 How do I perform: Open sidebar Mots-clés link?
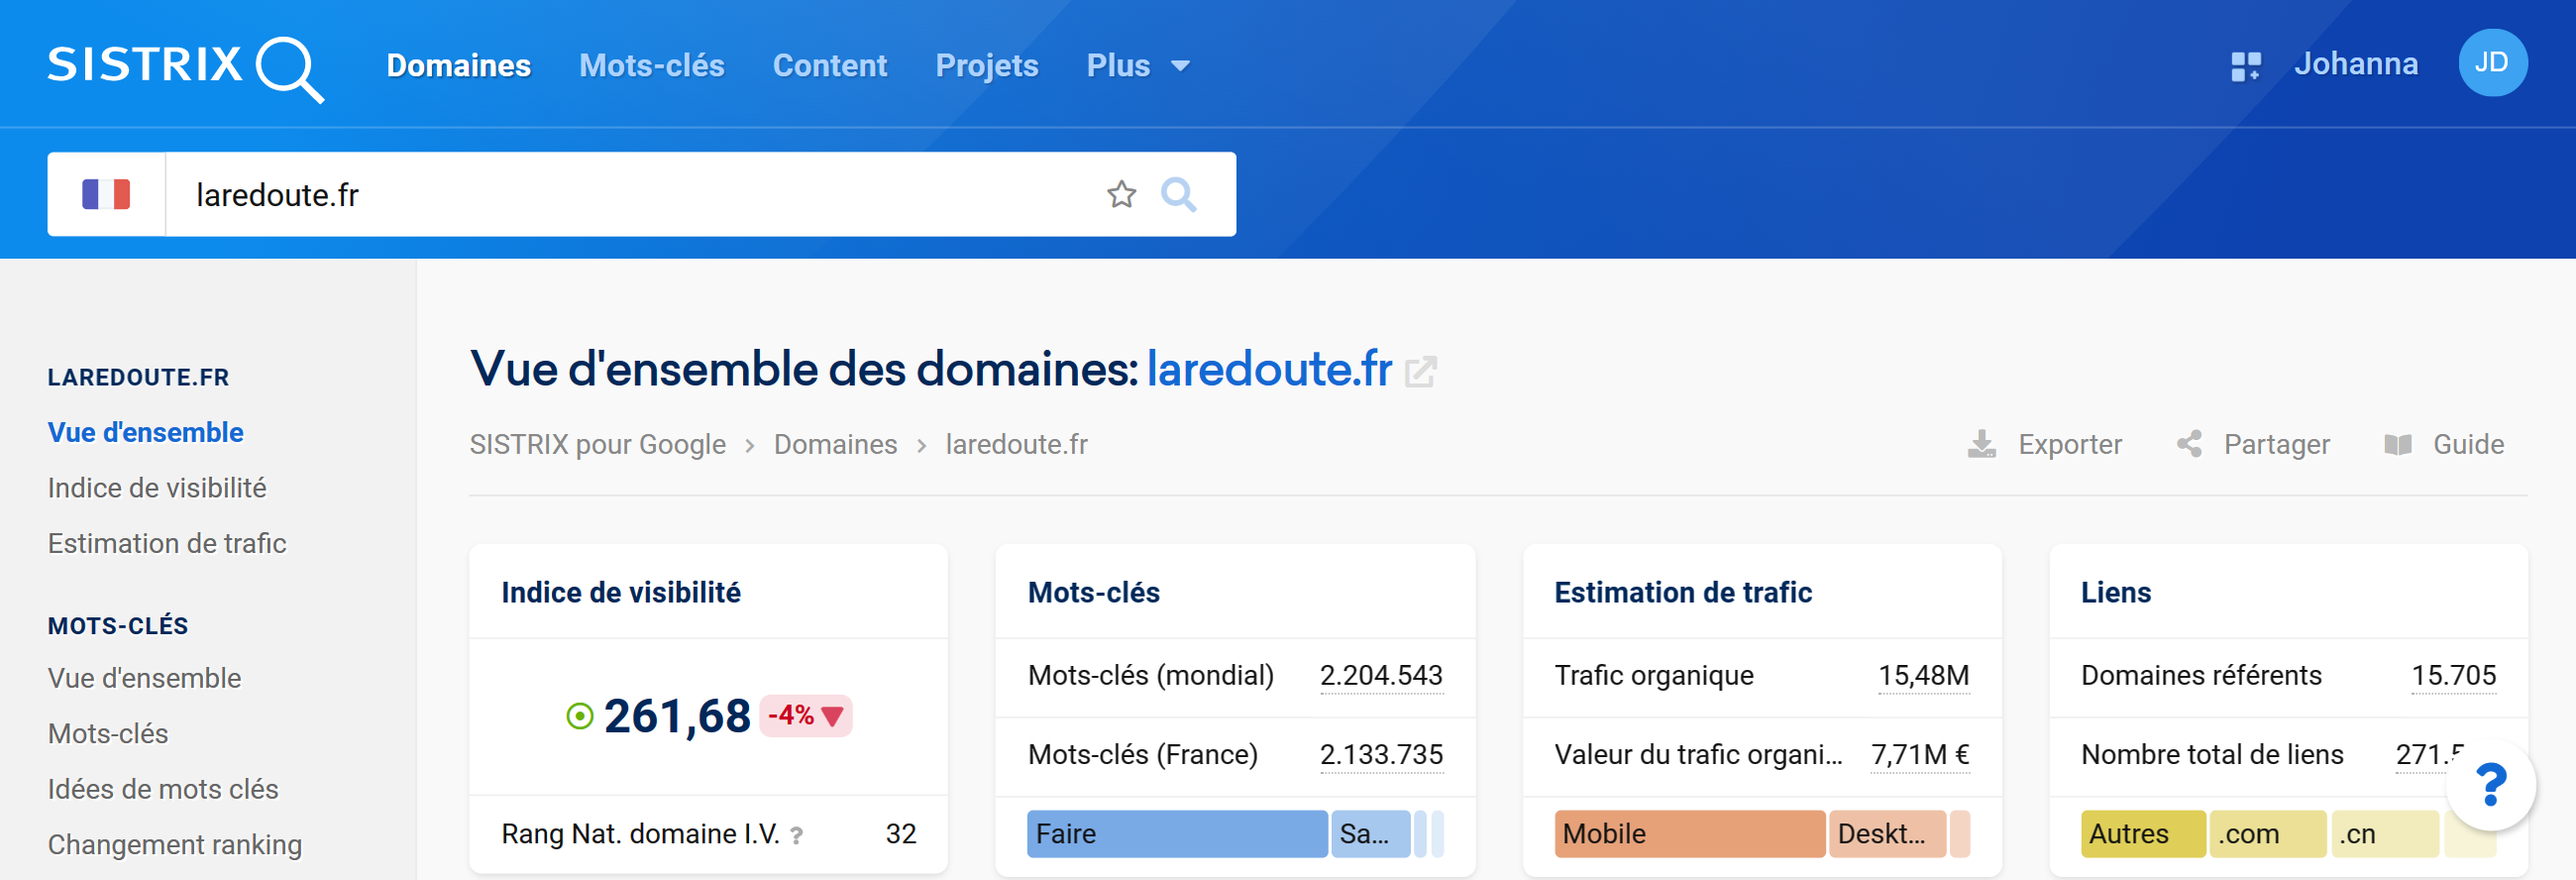click(108, 734)
